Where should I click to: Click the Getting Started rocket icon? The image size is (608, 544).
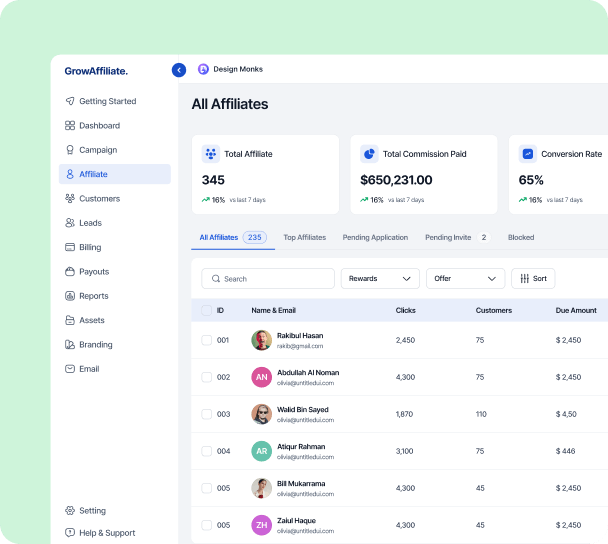click(x=70, y=101)
